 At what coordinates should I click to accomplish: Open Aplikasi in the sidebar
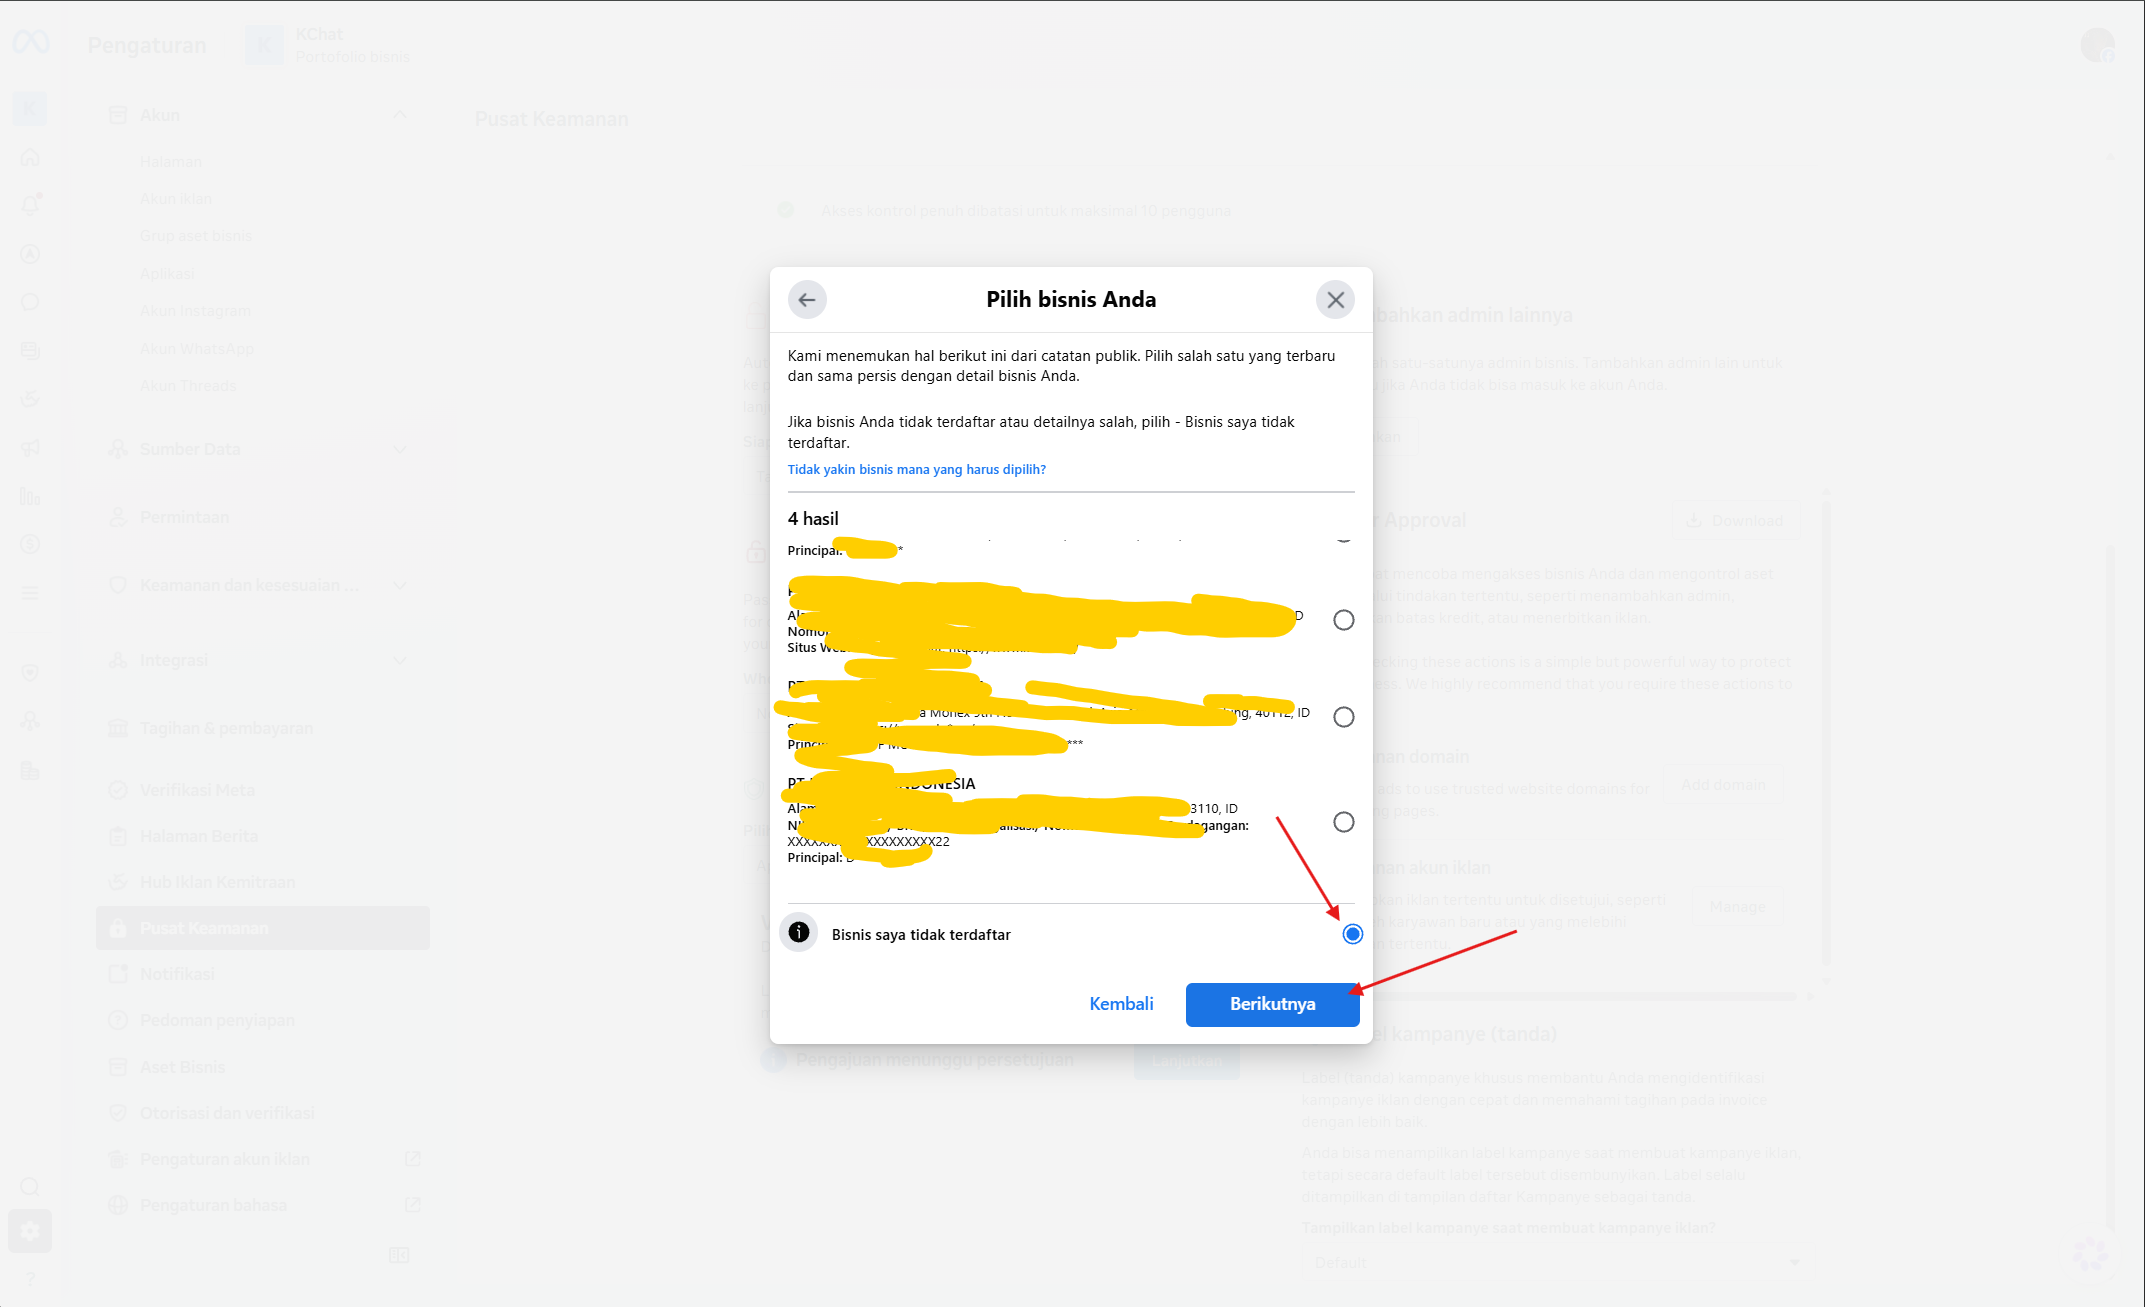pos(167,273)
